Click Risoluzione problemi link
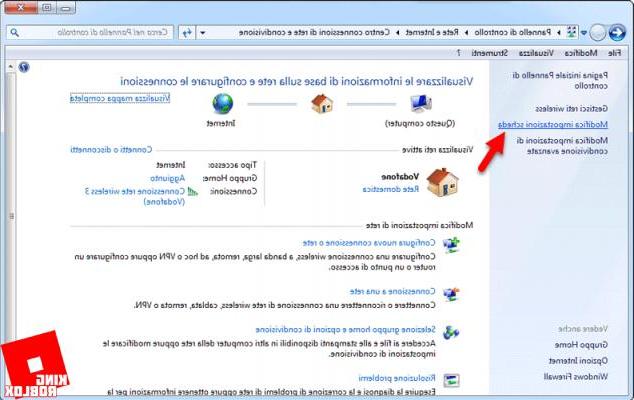634x400 pixels. [x=397, y=378]
